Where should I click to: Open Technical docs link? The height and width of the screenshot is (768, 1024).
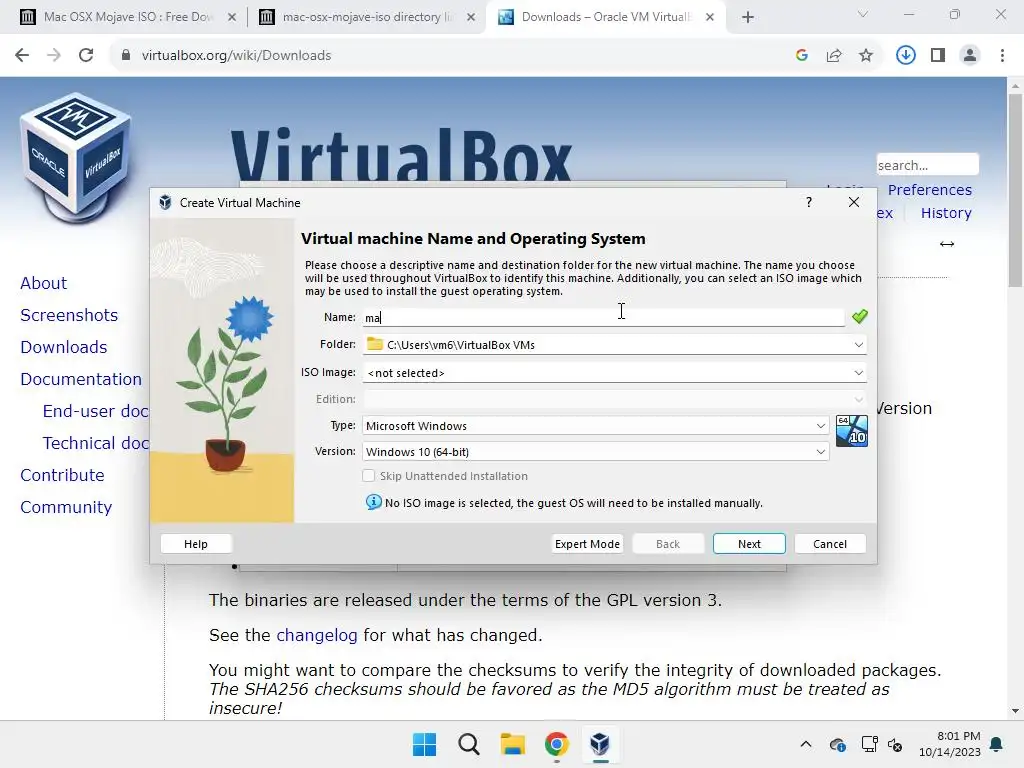(96, 443)
